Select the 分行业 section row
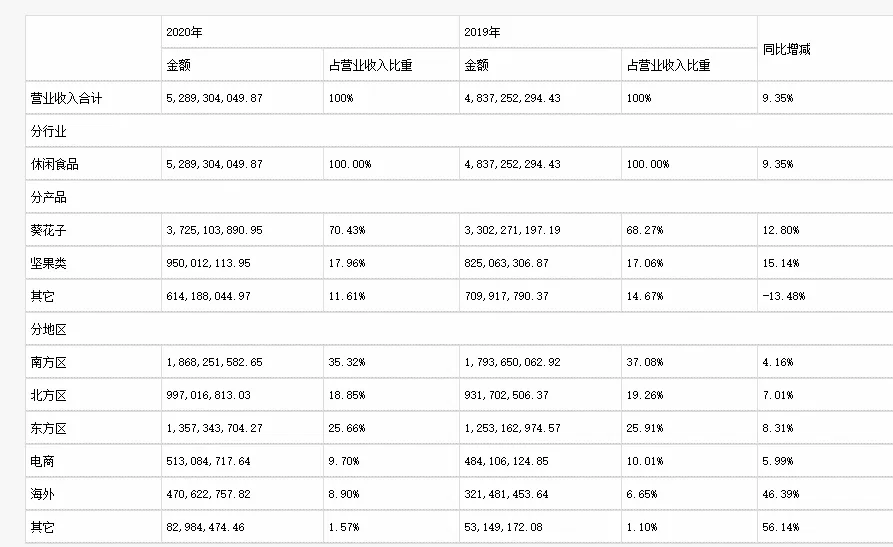 tap(49, 131)
